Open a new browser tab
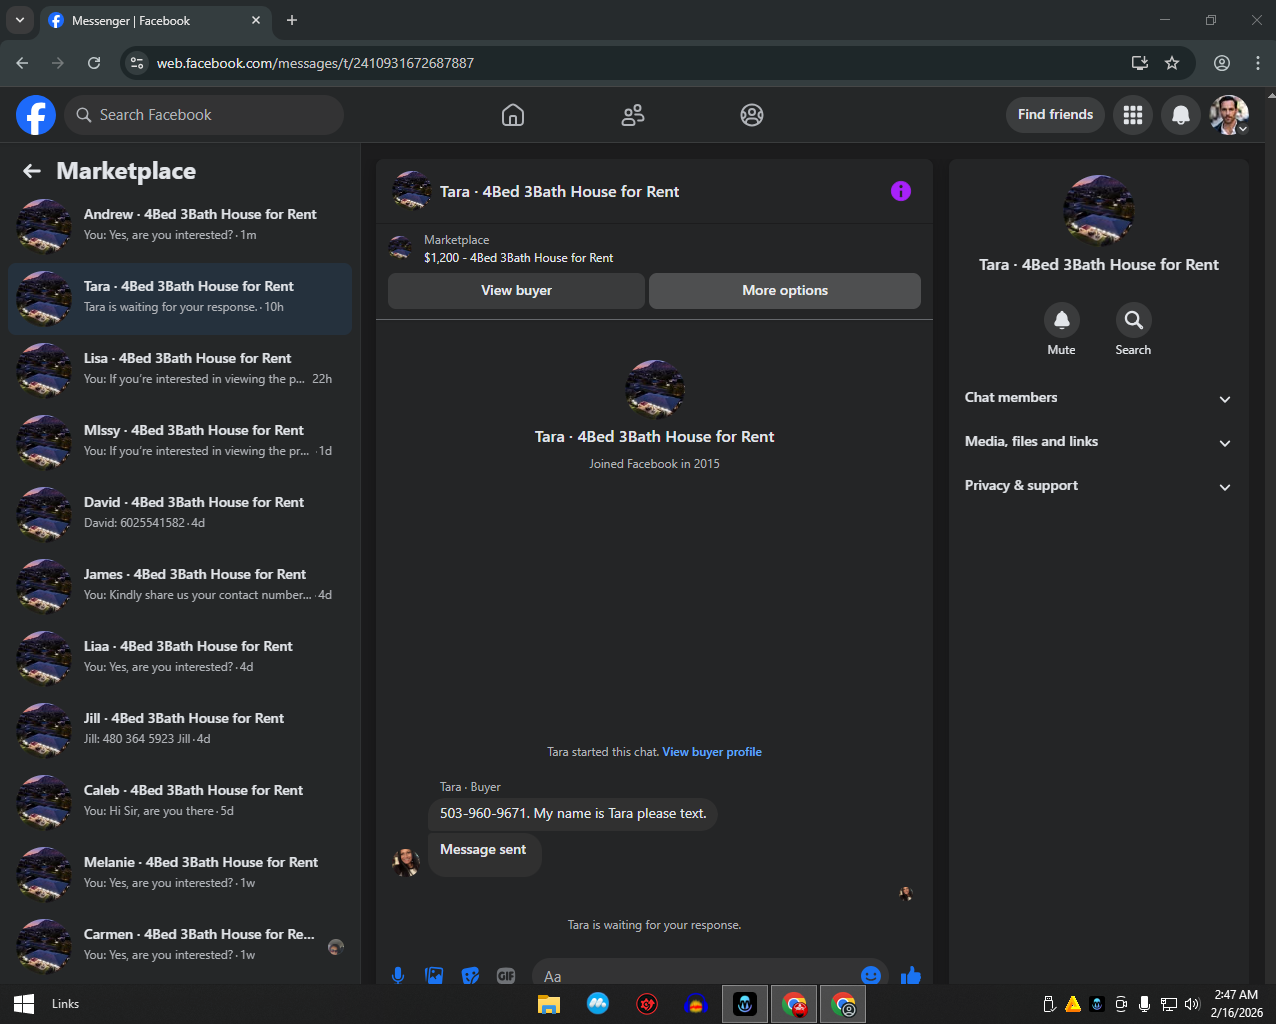The image size is (1276, 1024). [x=292, y=20]
